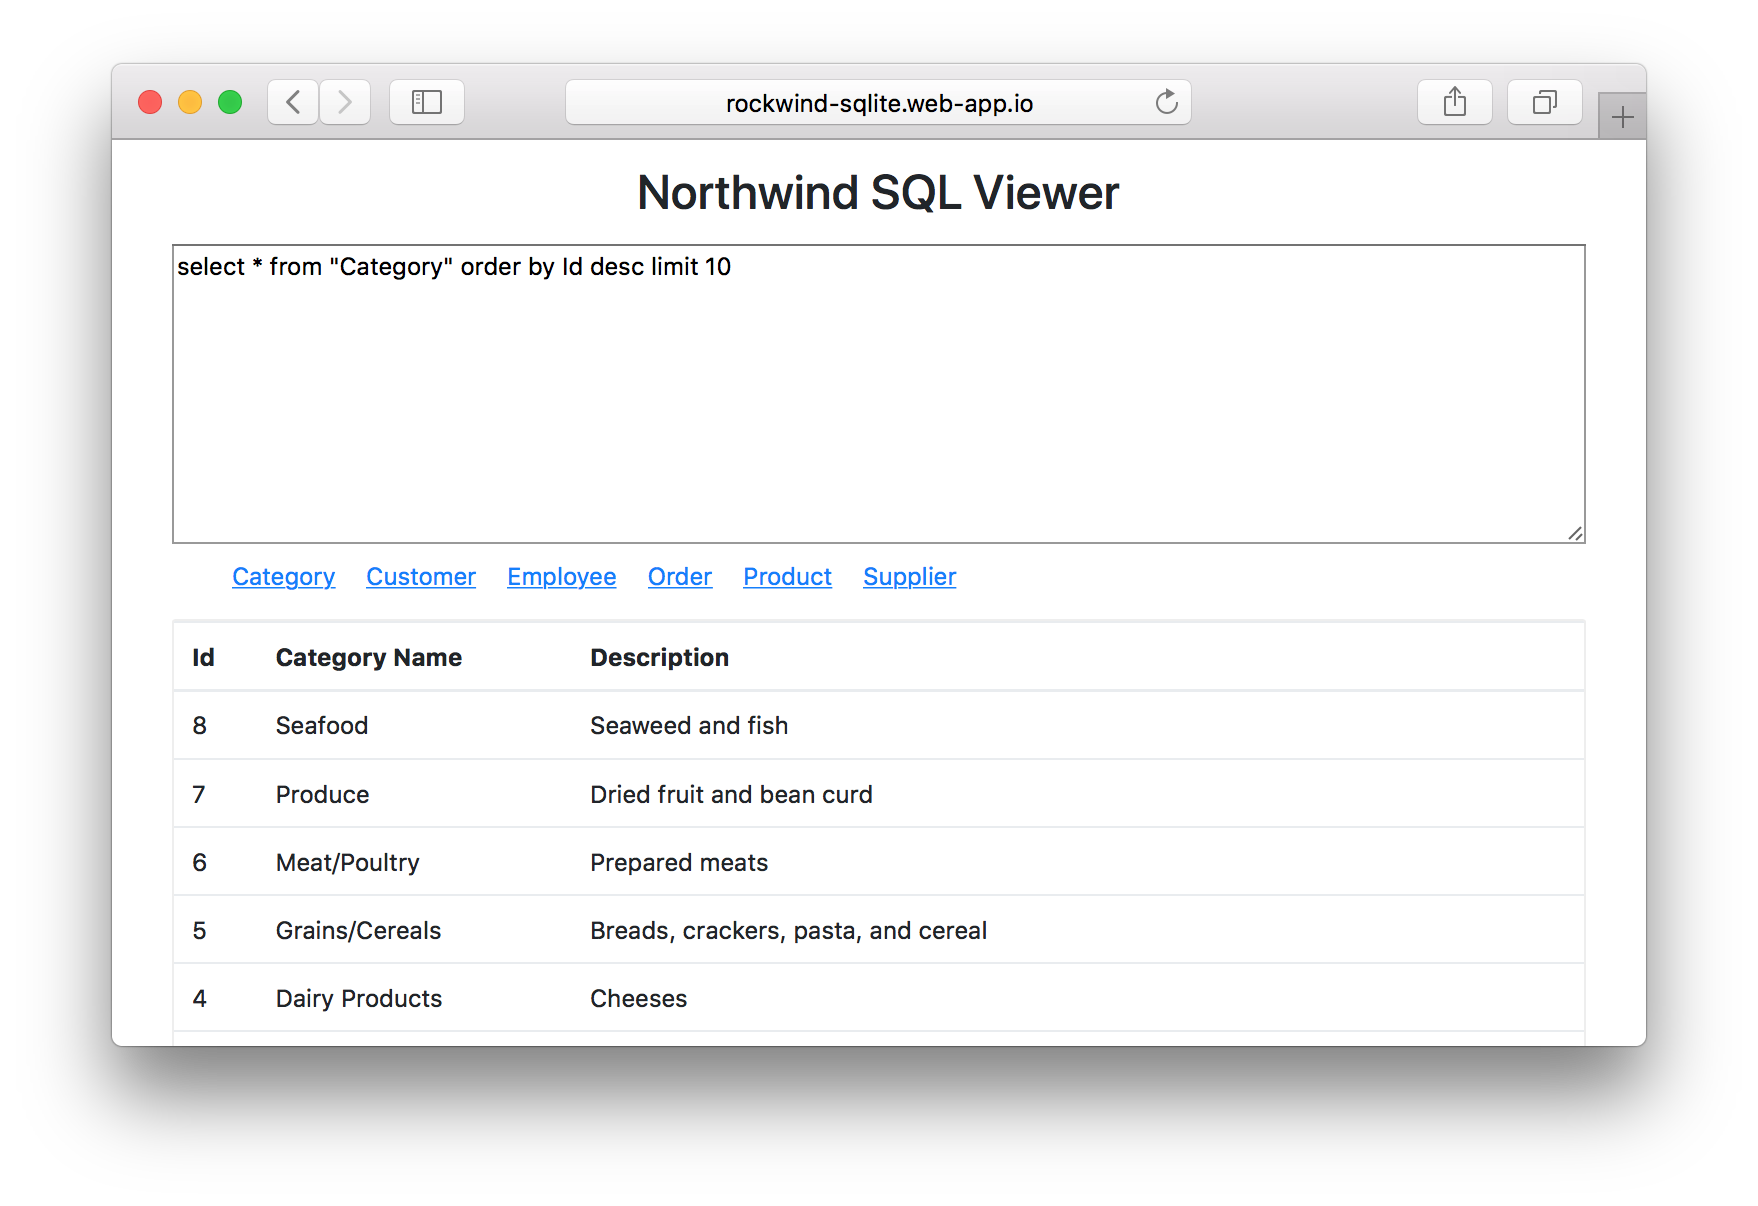
Task: Open the Product table link
Action: click(x=788, y=577)
